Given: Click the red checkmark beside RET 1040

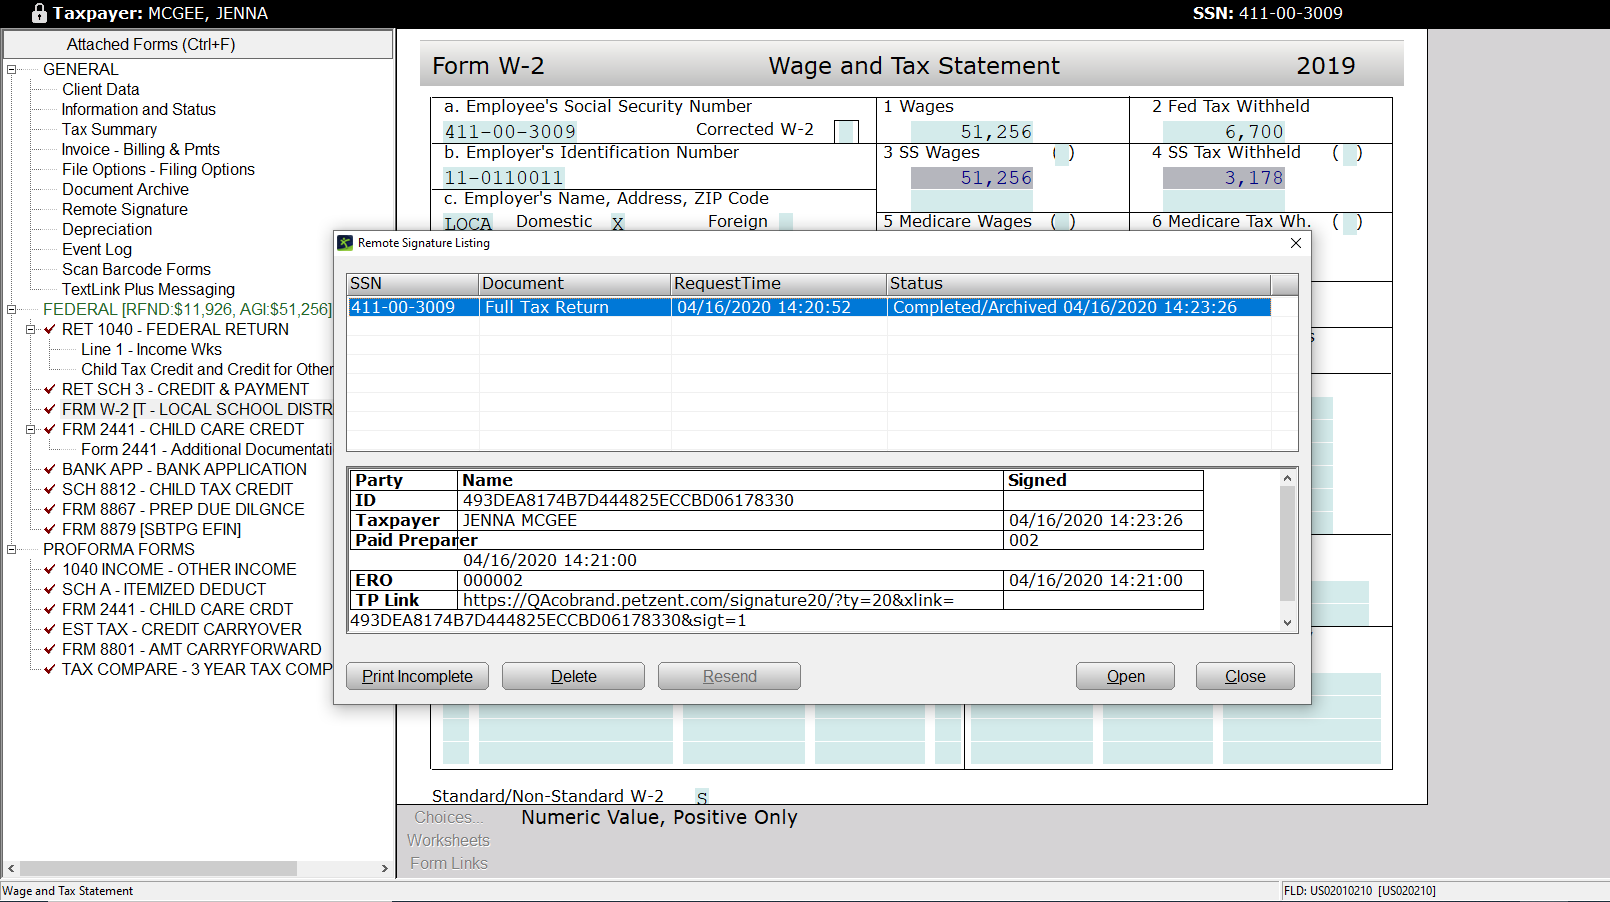Looking at the screenshot, I should pos(50,329).
